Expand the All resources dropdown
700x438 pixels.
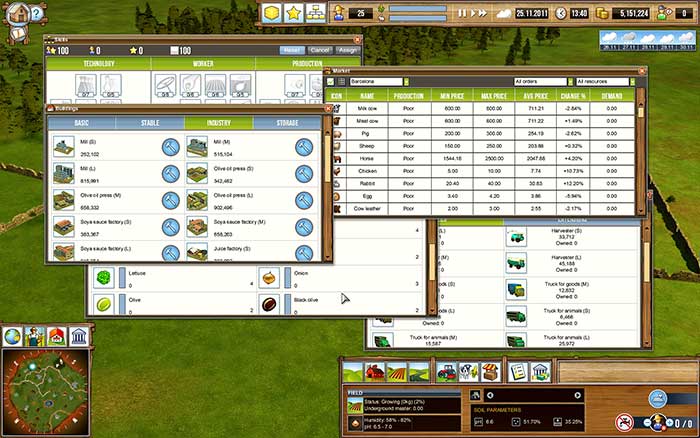tap(603, 82)
